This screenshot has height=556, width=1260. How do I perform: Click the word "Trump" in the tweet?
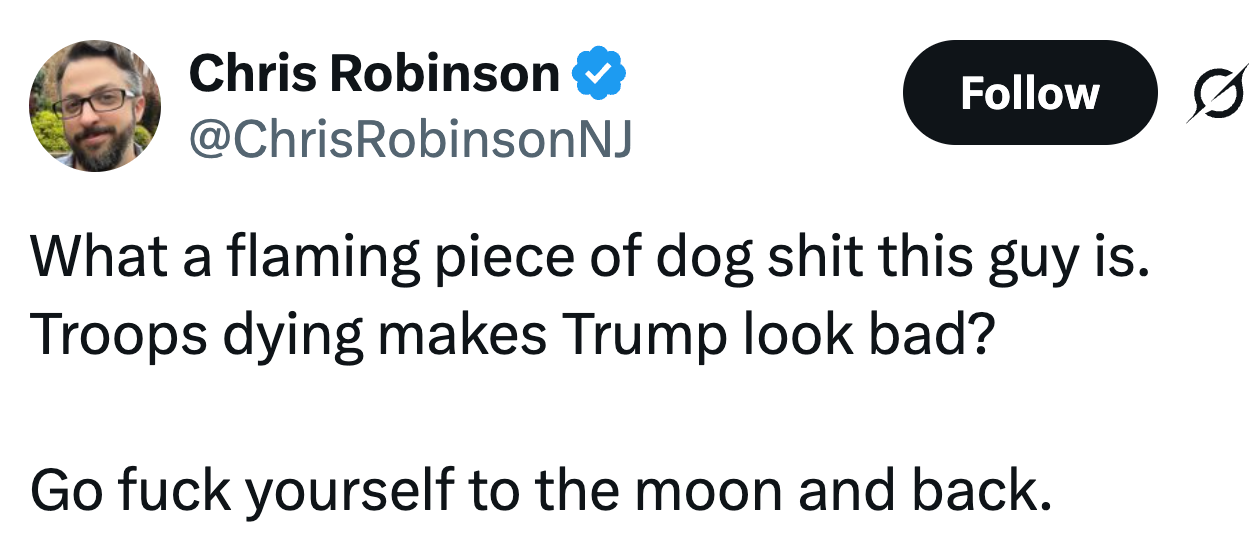point(630,336)
